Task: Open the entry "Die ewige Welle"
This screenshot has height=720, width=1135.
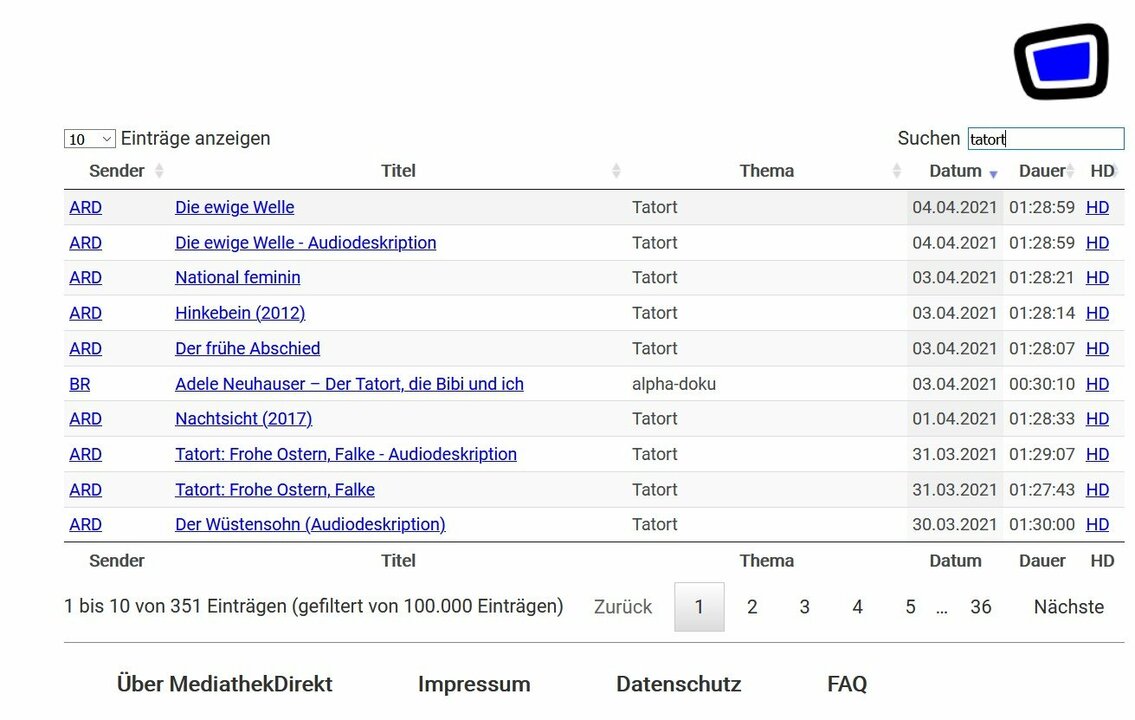Action: point(234,207)
